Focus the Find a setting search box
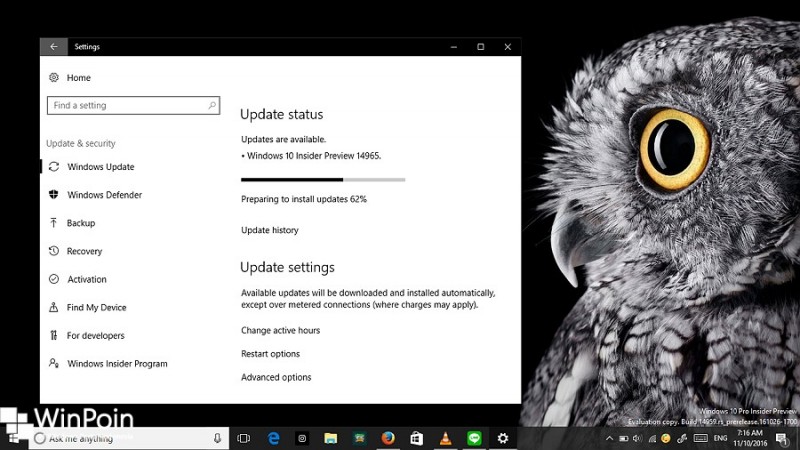The image size is (800, 450). (133, 105)
